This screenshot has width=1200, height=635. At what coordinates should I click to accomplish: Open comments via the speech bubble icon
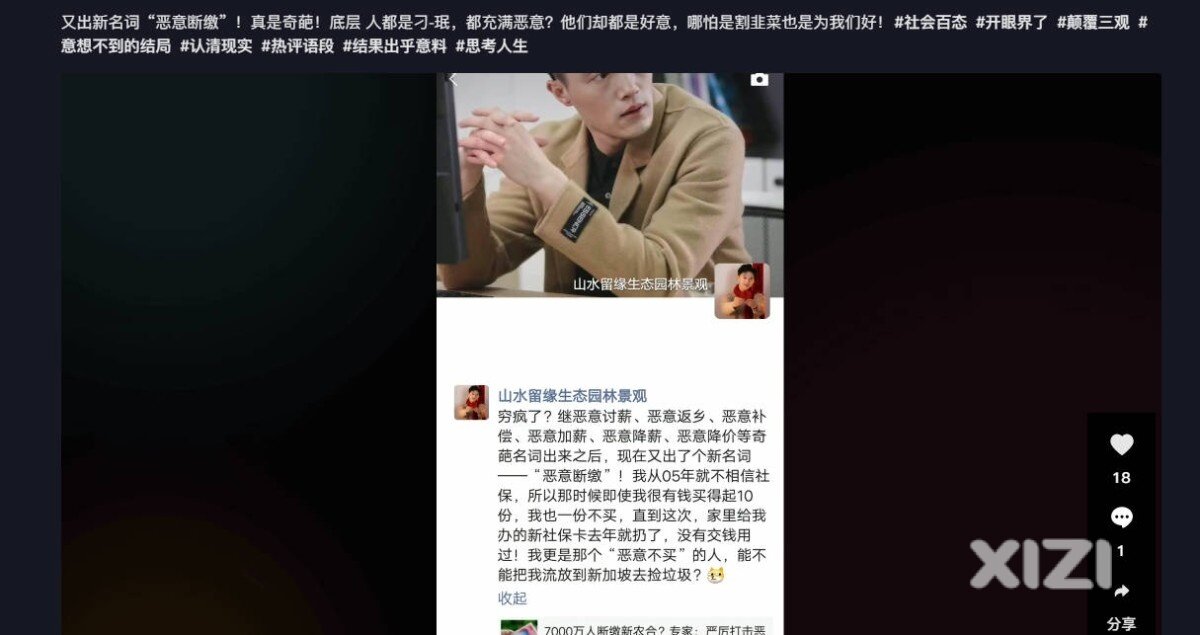[1122, 517]
